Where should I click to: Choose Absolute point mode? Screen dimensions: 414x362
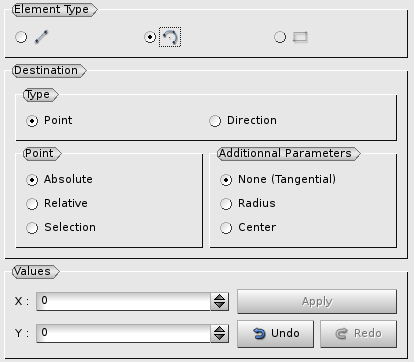click(x=59, y=180)
